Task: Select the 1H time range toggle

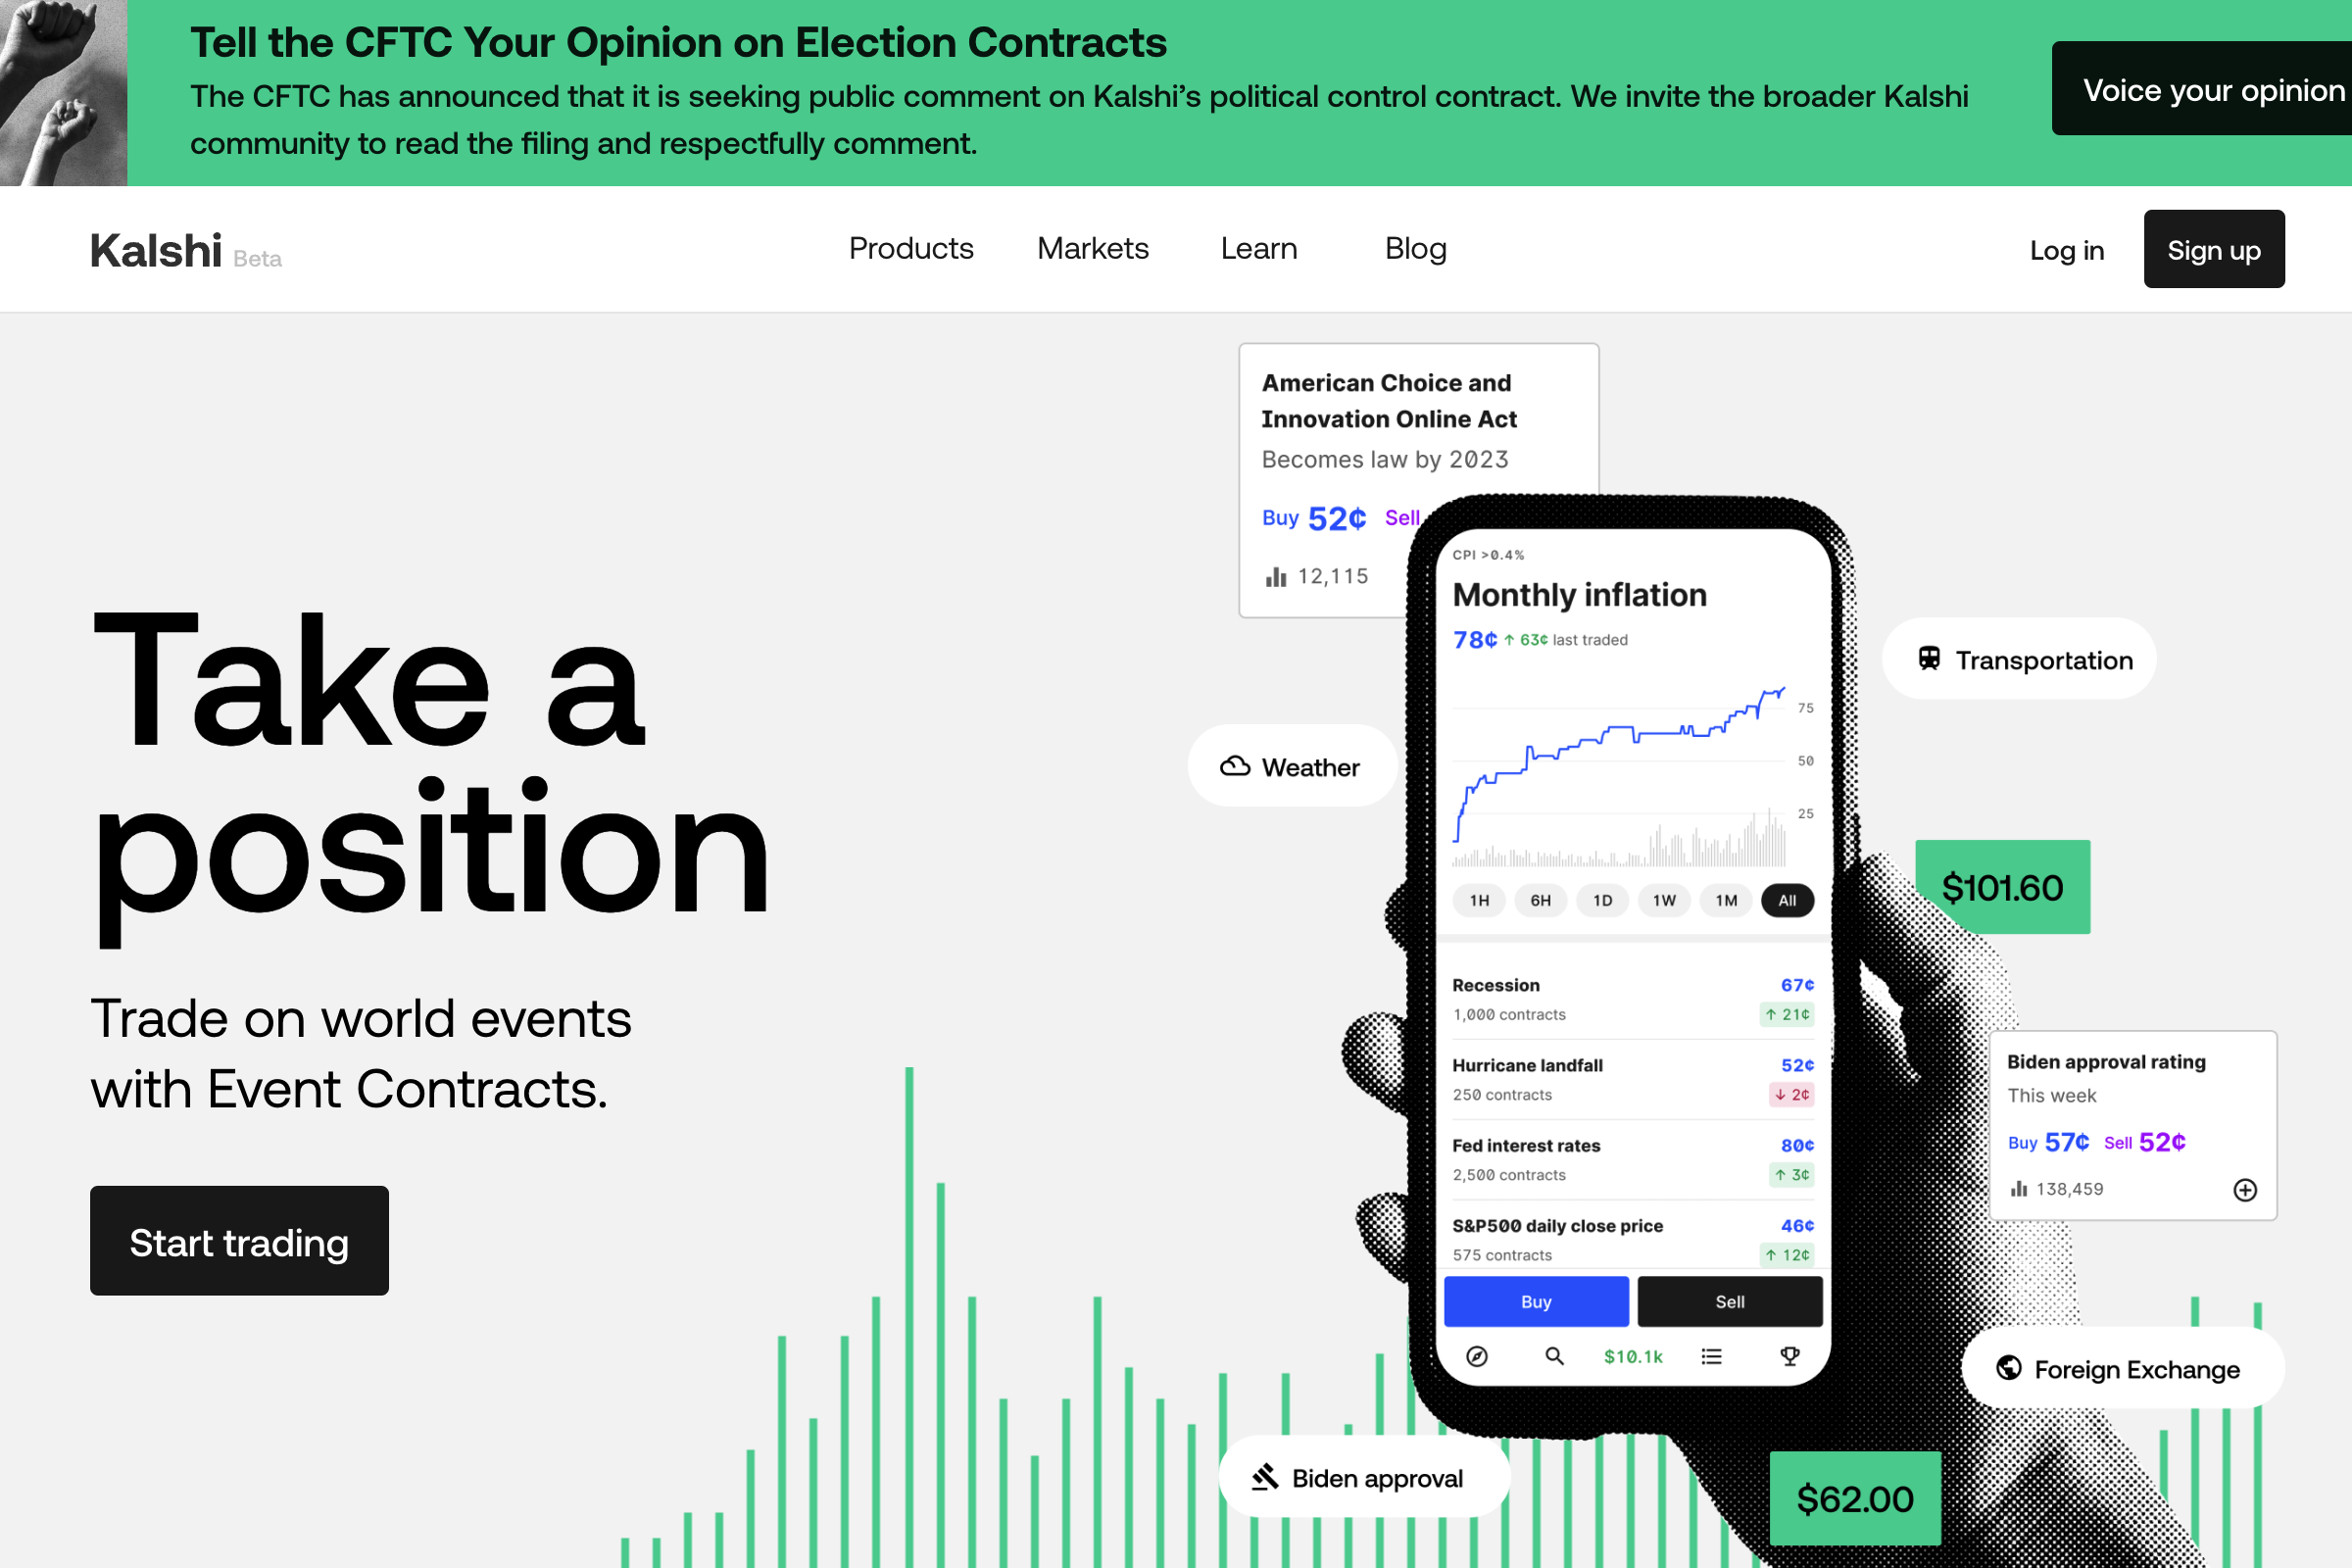Action: pos(1481,902)
